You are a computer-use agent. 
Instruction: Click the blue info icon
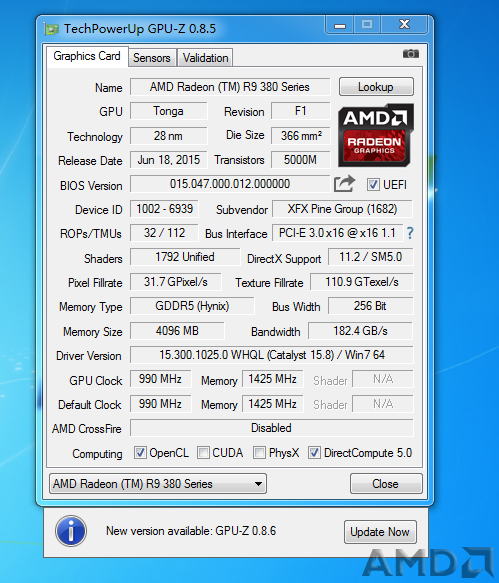(71, 531)
